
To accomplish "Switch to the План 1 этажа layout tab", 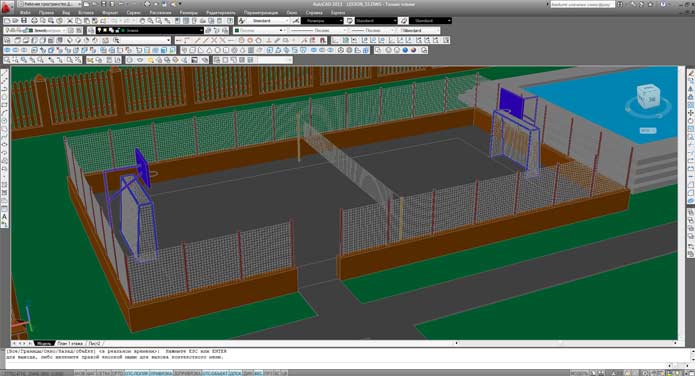I will click(x=70, y=344).
